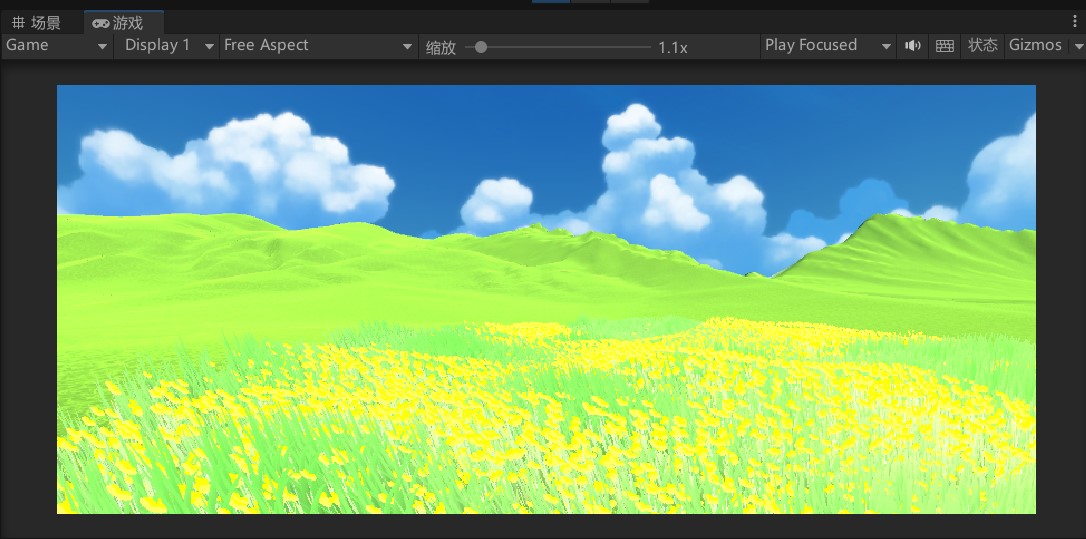Toggle the Gizmos button

(x=1035, y=46)
